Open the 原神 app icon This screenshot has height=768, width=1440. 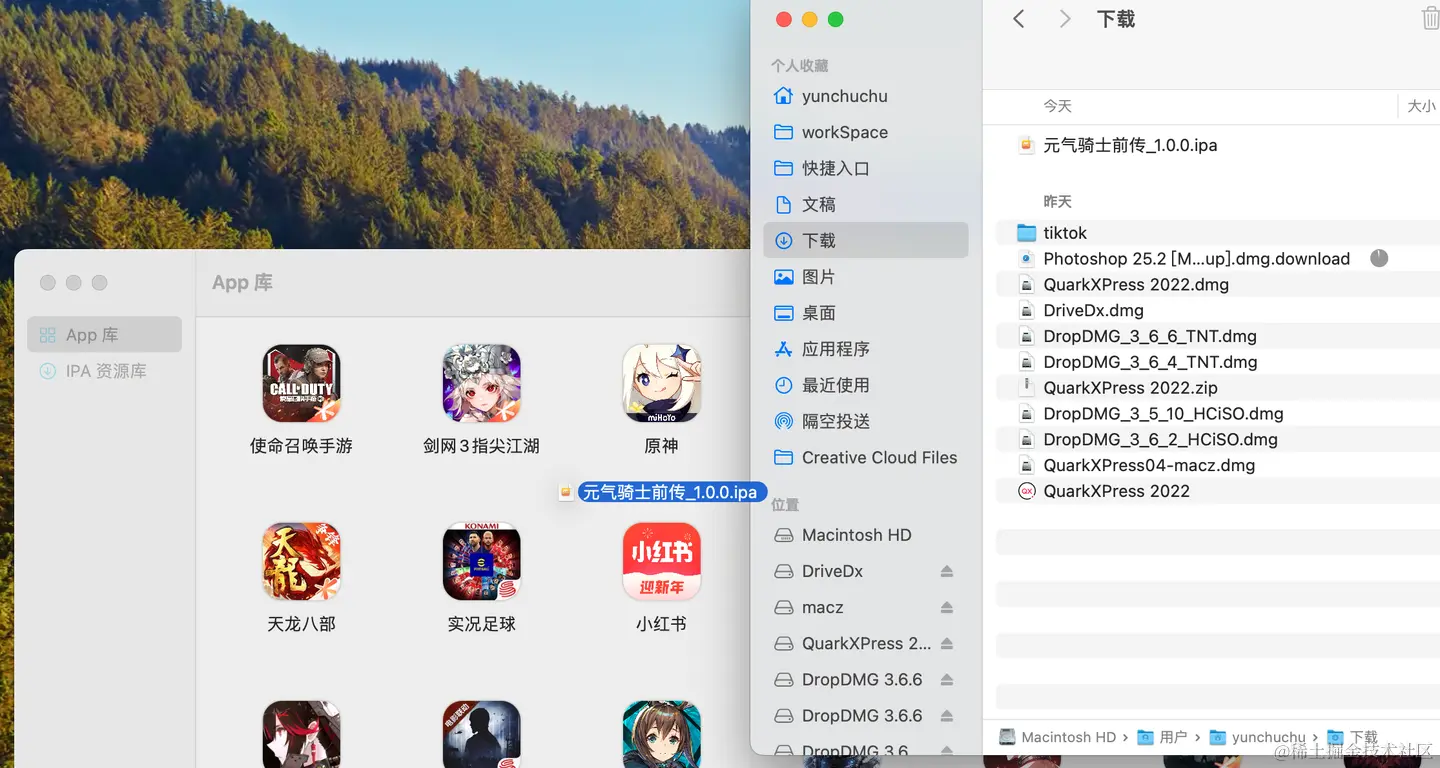[661, 384]
